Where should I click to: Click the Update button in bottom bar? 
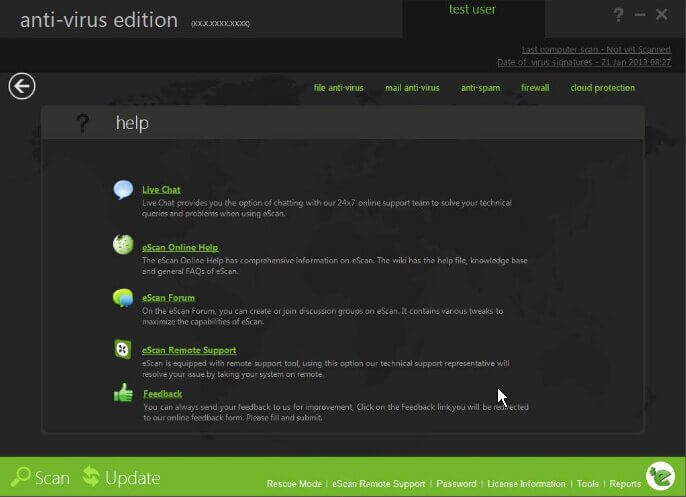[122, 477]
